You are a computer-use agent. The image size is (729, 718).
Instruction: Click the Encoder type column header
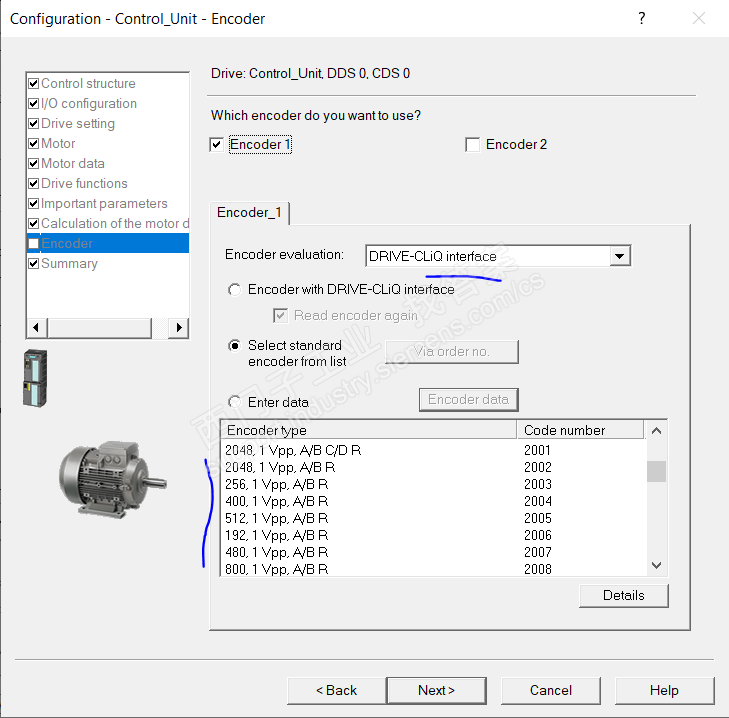[x=369, y=430]
